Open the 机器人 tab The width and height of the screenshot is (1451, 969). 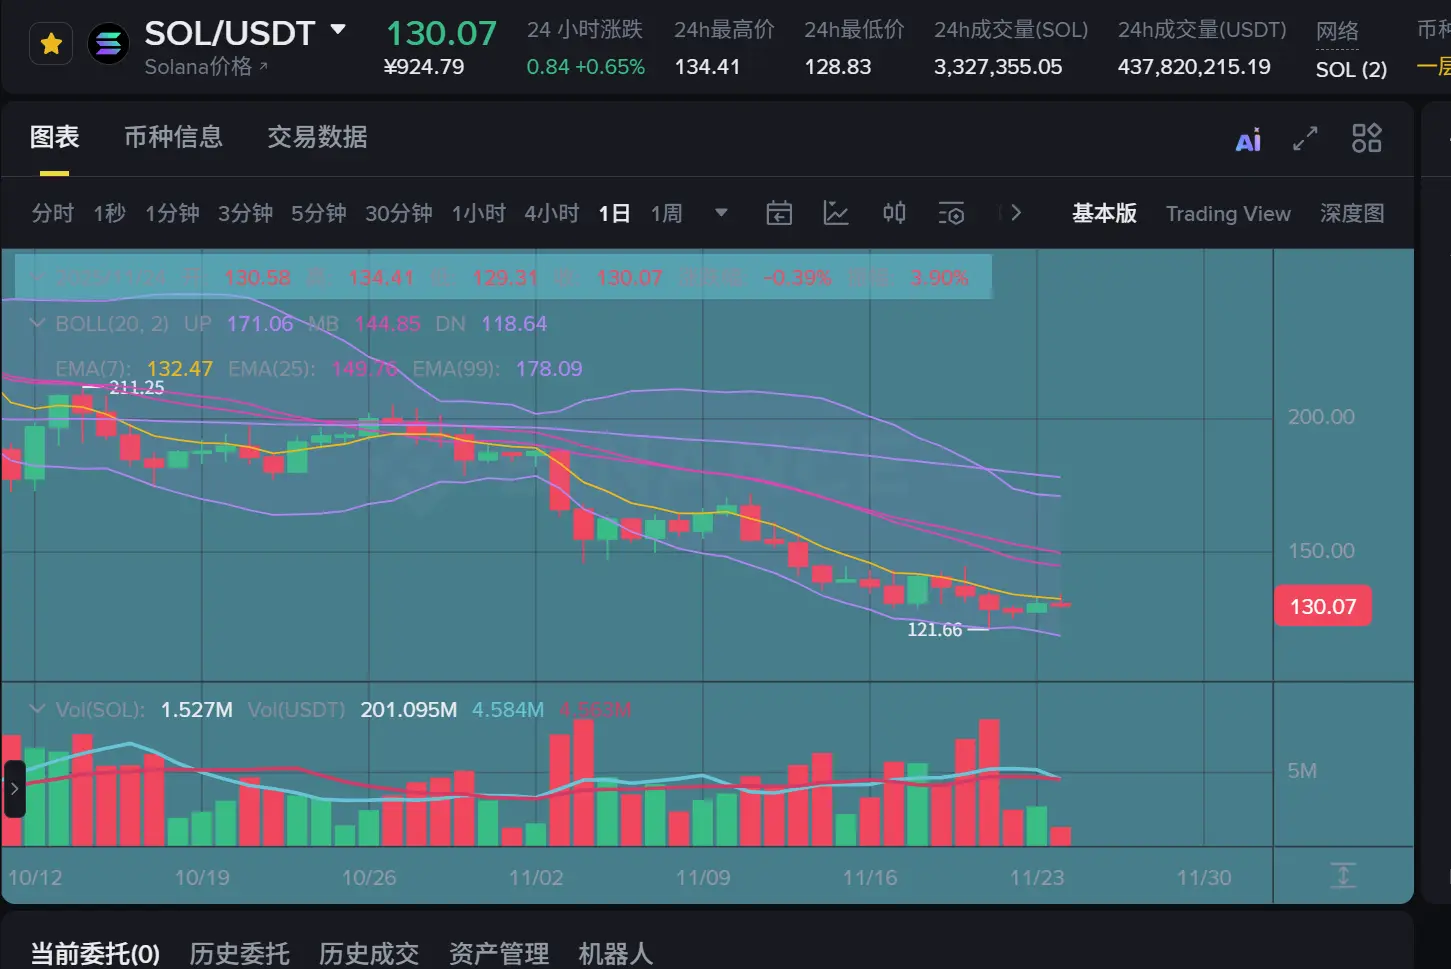pos(616,953)
